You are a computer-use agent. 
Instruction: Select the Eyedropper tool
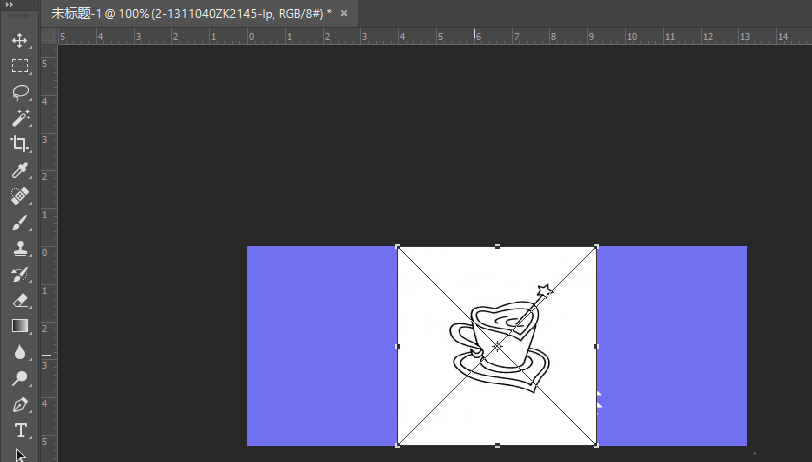(x=20, y=170)
